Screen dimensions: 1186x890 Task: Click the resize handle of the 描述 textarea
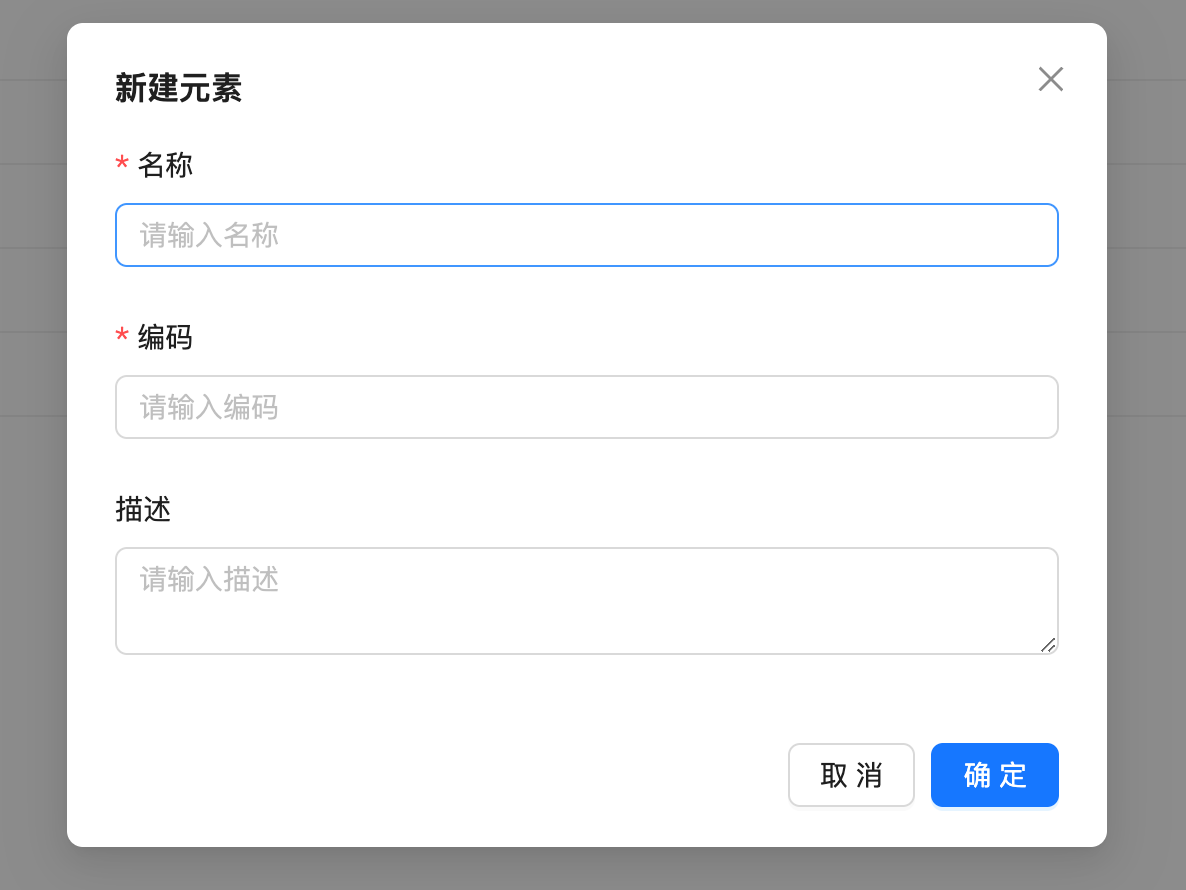[1049, 646]
